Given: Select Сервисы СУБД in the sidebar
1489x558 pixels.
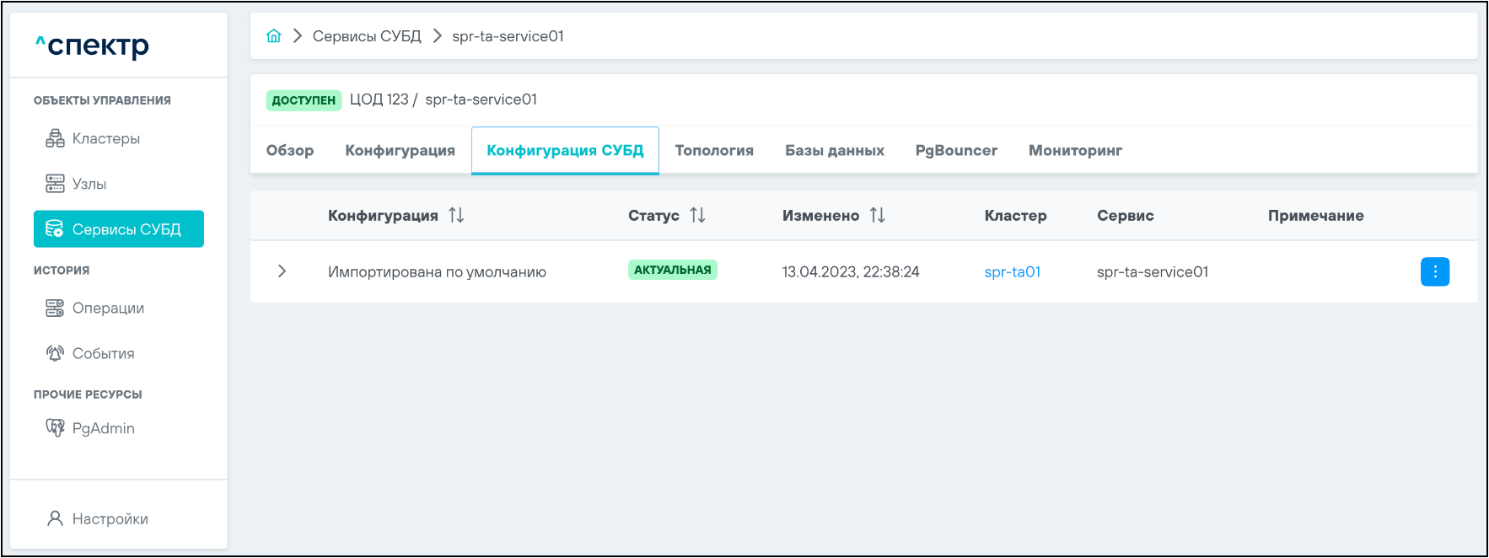Looking at the screenshot, I should coord(118,229).
